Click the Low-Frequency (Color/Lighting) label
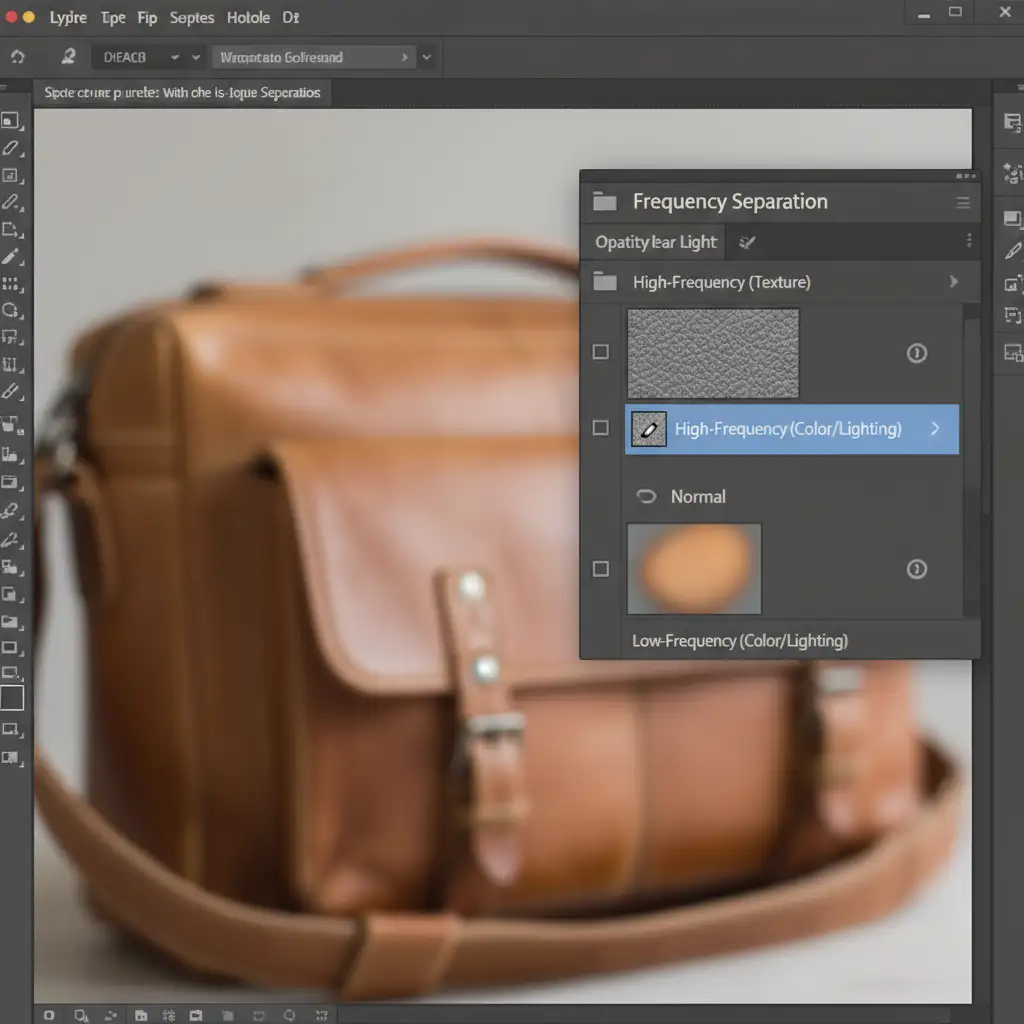1024x1024 pixels. pyautogui.click(x=739, y=640)
